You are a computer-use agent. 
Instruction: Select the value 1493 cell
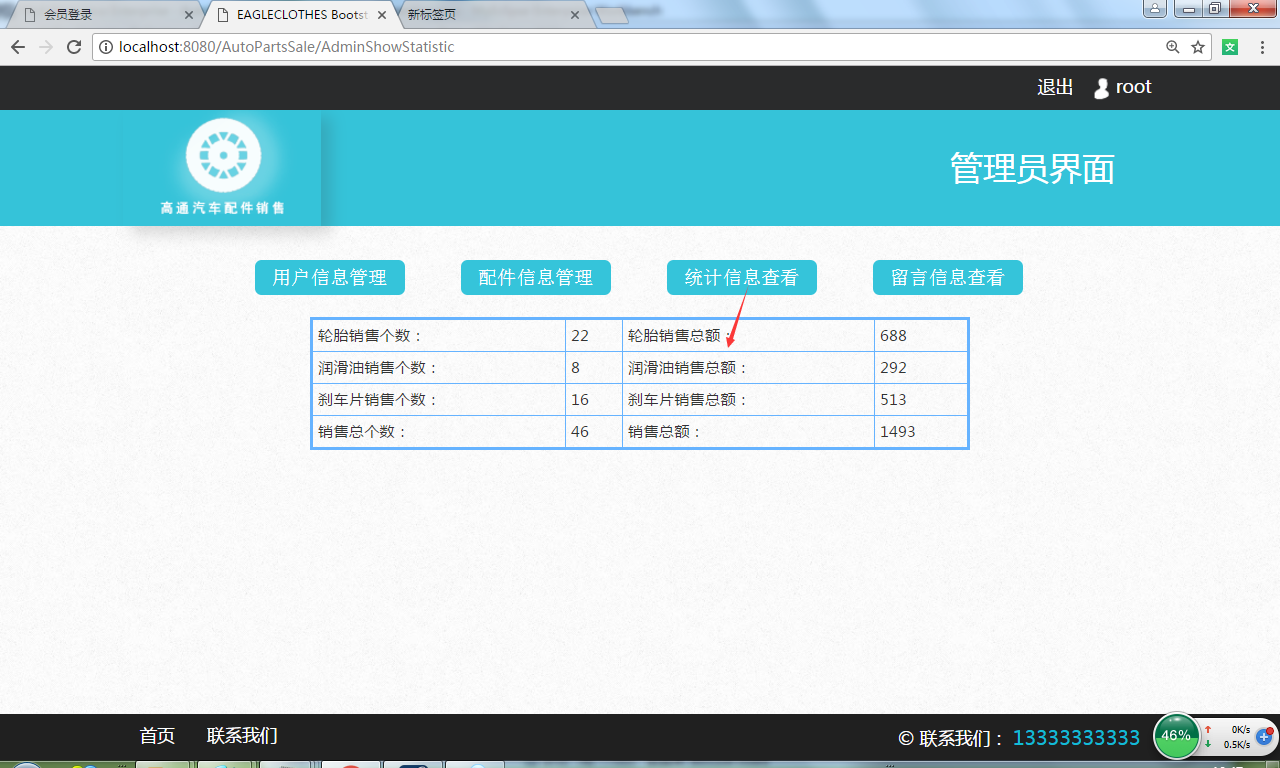point(921,432)
